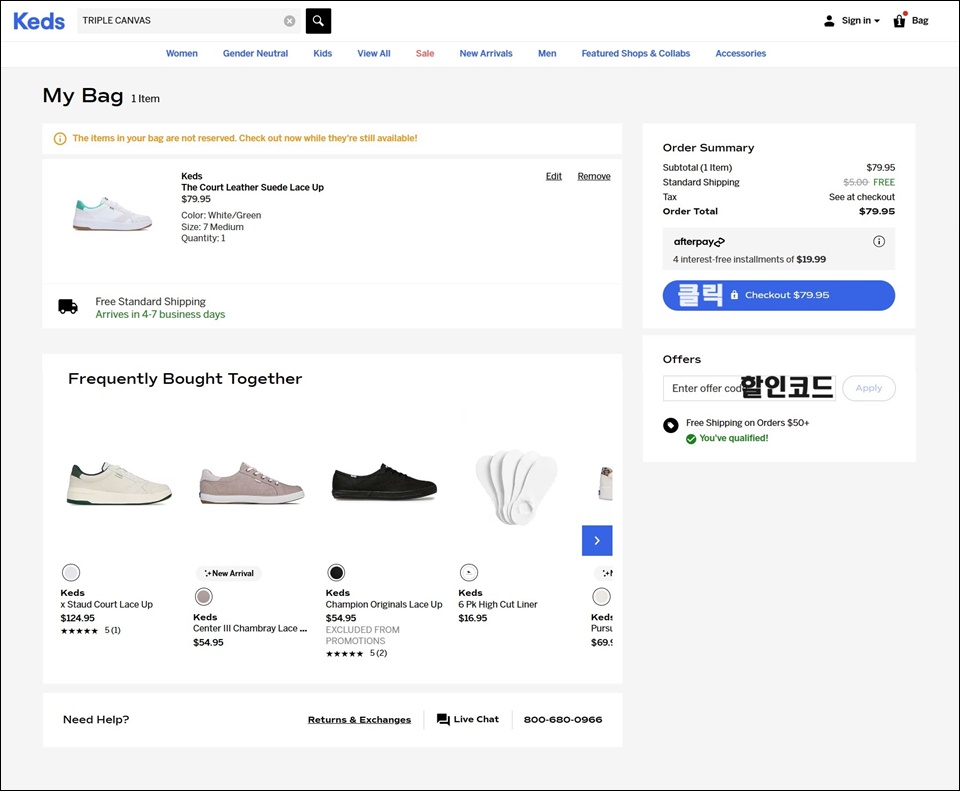
Task: Open the Men menu
Action: pyautogui.click(x=547, y=53)
